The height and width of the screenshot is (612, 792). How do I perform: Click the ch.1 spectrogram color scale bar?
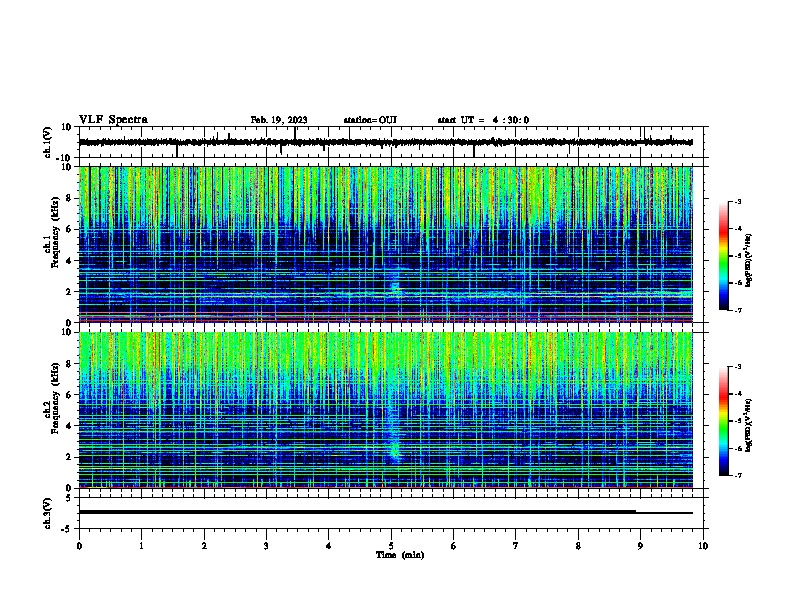724,256
